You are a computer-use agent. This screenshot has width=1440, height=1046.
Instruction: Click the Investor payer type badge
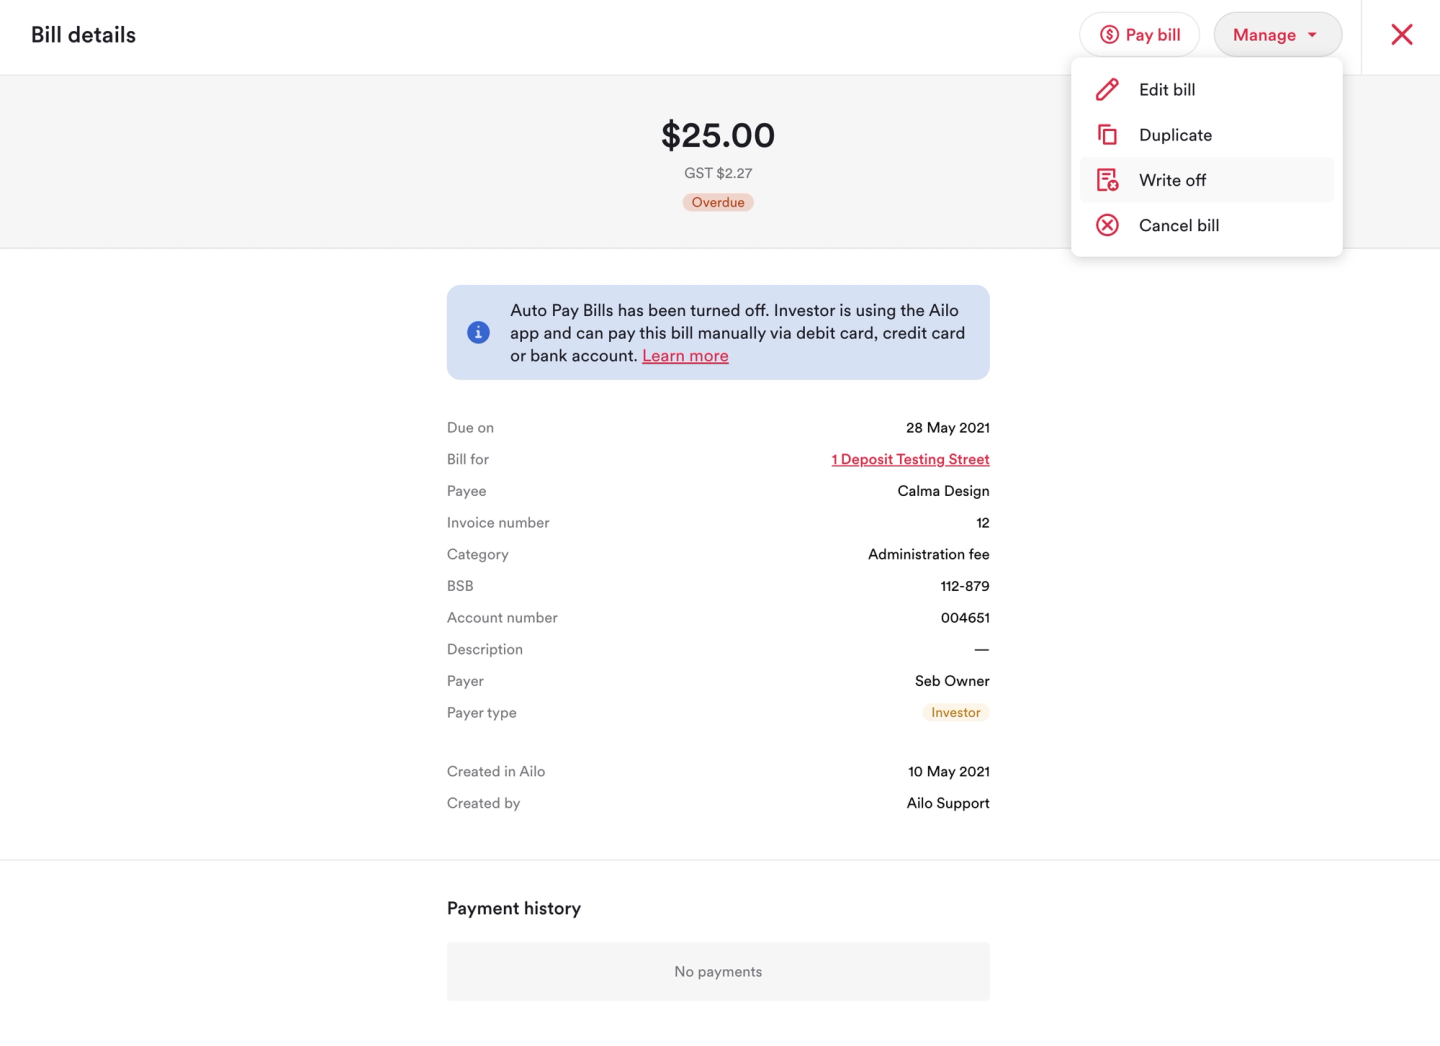(955, 713)
